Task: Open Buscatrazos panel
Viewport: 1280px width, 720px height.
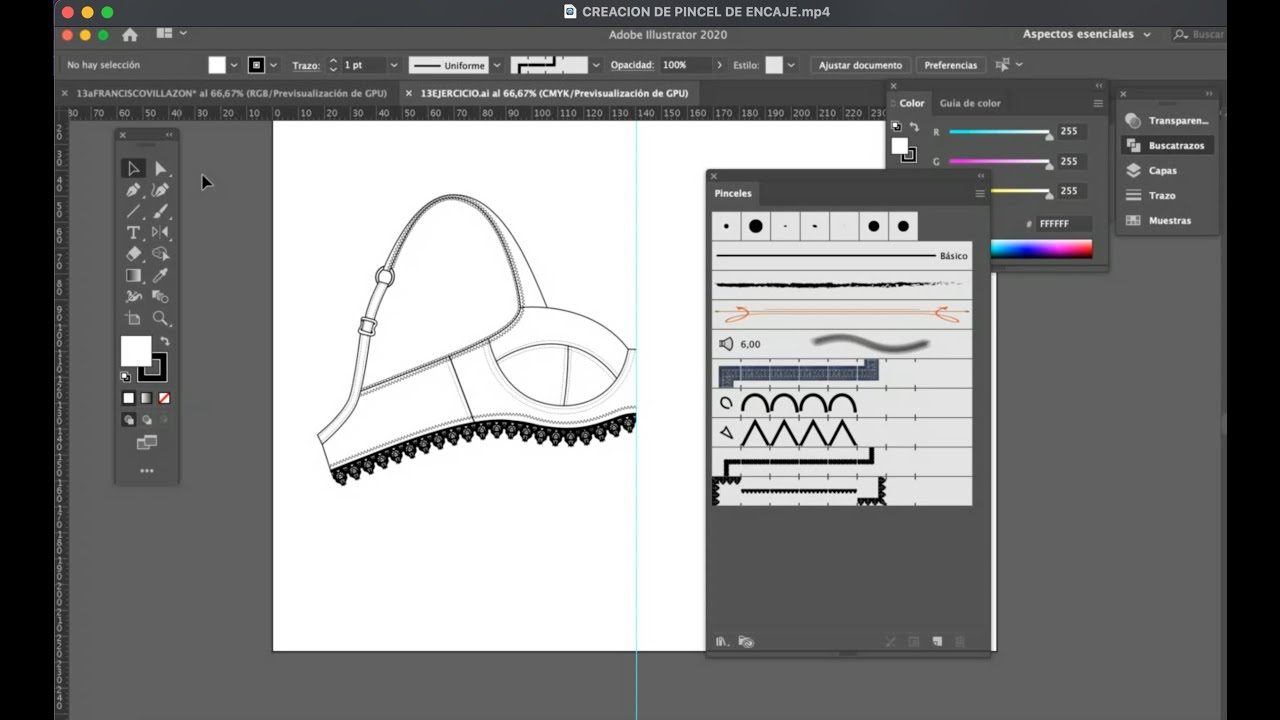Action: 1167,146
